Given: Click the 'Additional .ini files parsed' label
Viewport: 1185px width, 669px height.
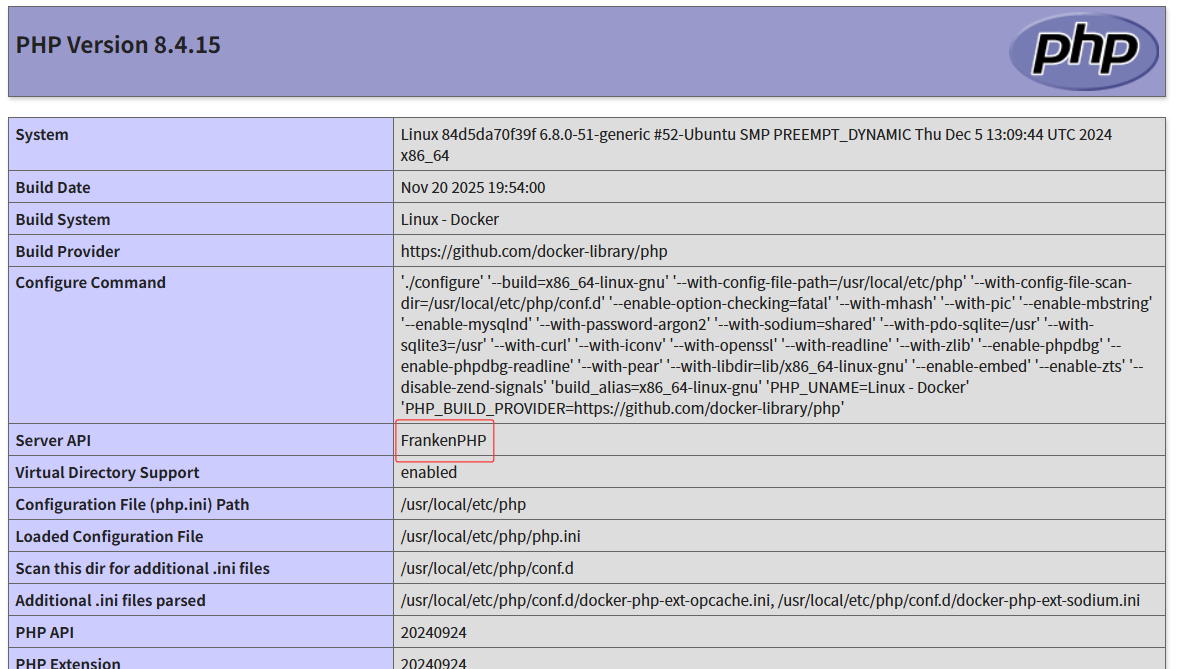Looking at the screenshot, I should [x=110, y=600].
